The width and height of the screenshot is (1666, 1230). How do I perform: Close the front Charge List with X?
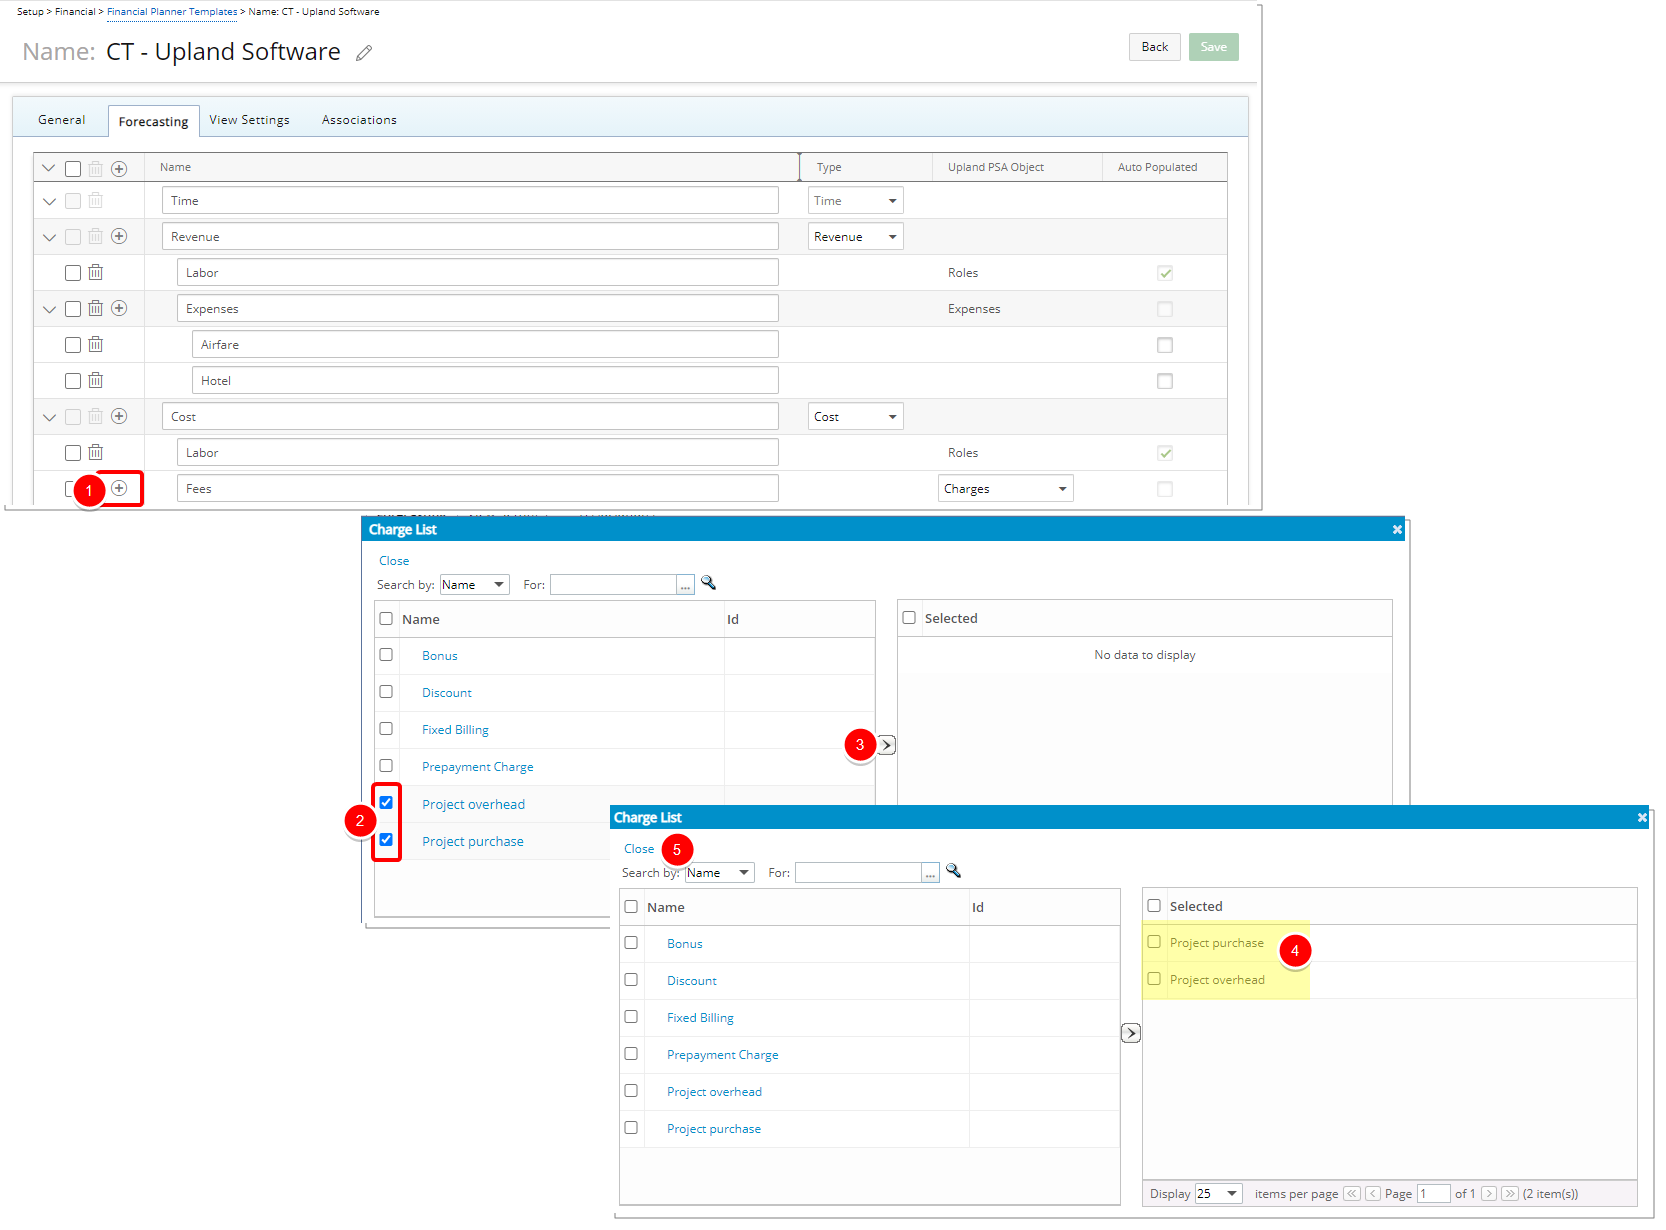[1642, 818]
